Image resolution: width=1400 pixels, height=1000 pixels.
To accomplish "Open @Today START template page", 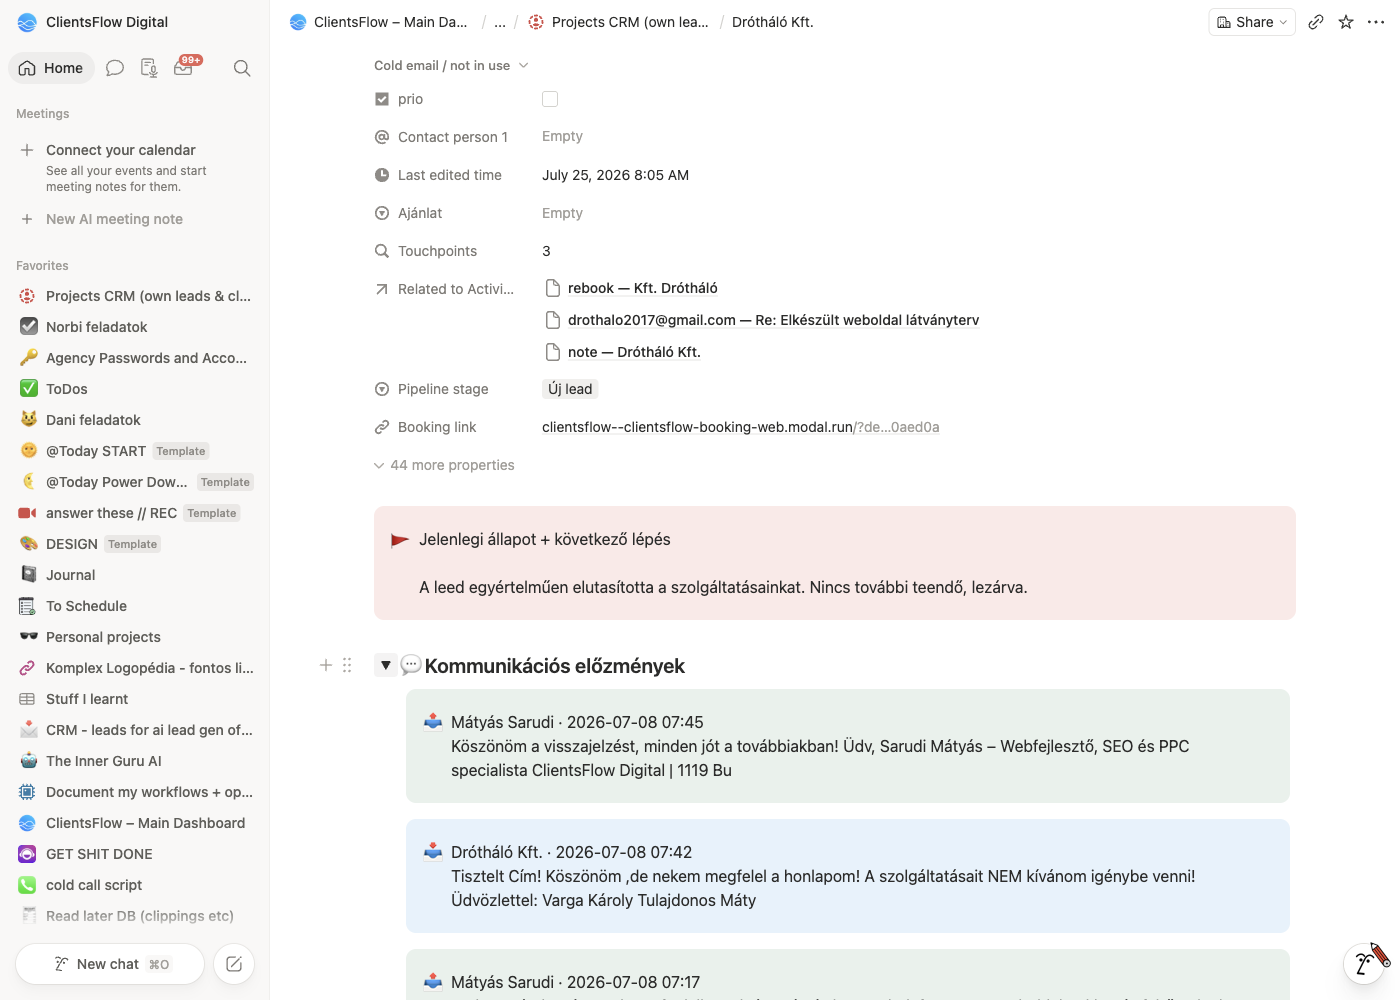I will click(x=135, y=451).
